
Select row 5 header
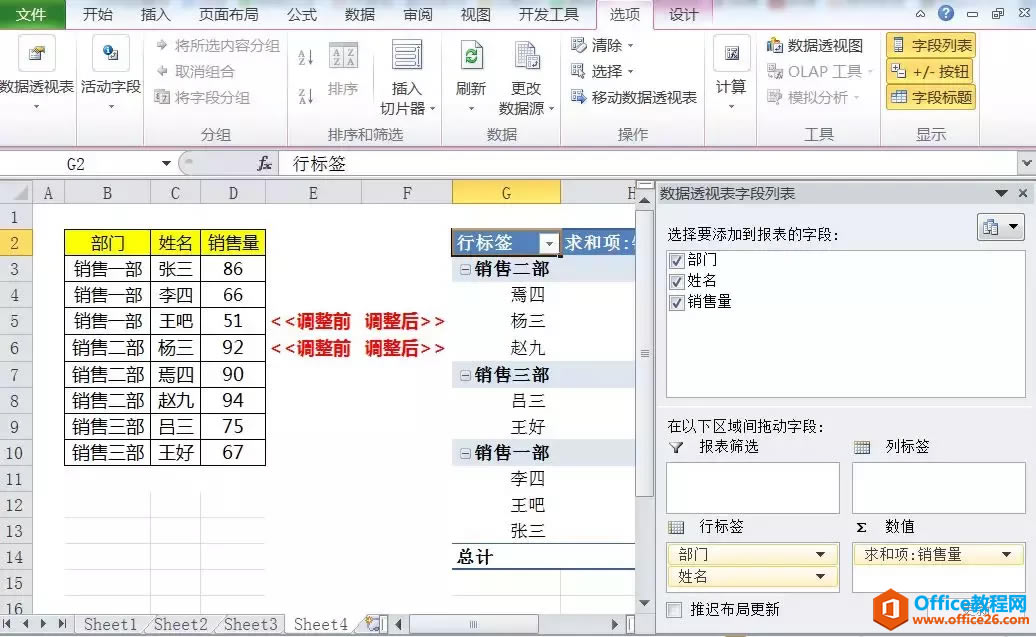pyautogui.click(x=15, y=321)
